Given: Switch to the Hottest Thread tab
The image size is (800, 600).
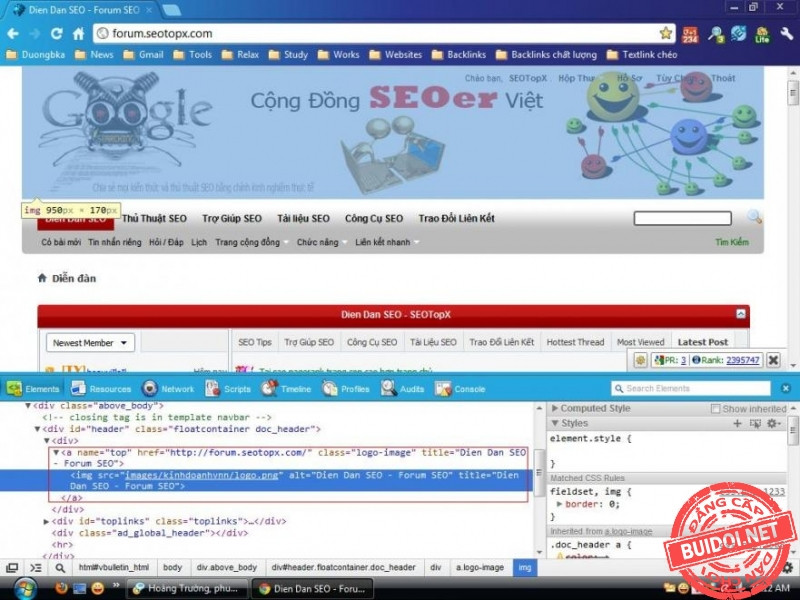Looking at the screenshot, I should pos(575,342).
